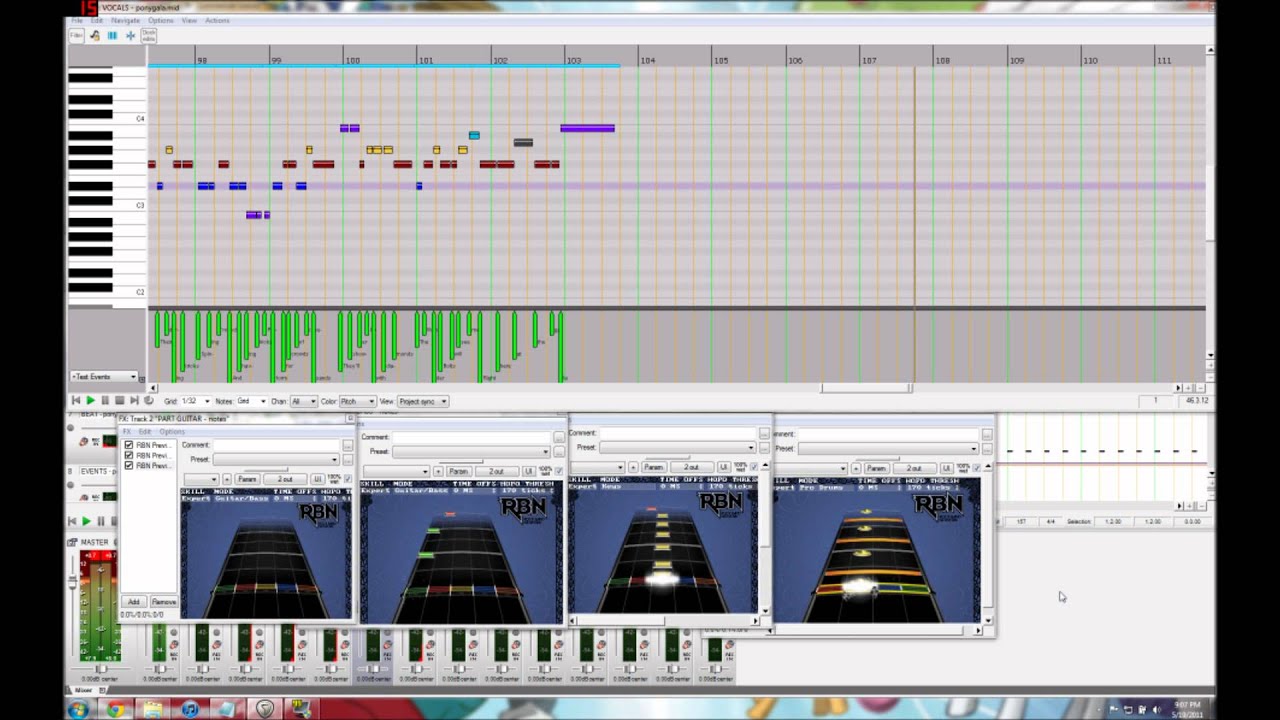Open the Notes length dropdown
Image resolution: width=1280 pixels, height=720 pixels.
250,401
